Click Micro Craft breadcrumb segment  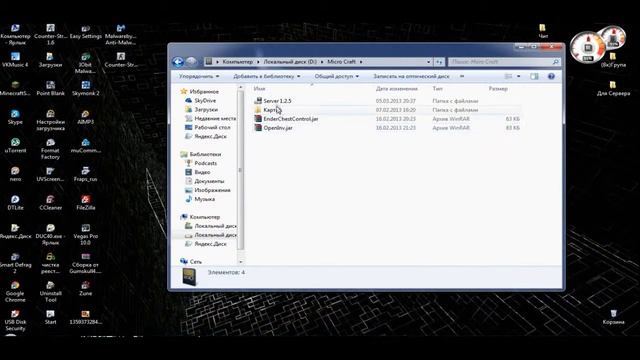[x=341, y=62]
